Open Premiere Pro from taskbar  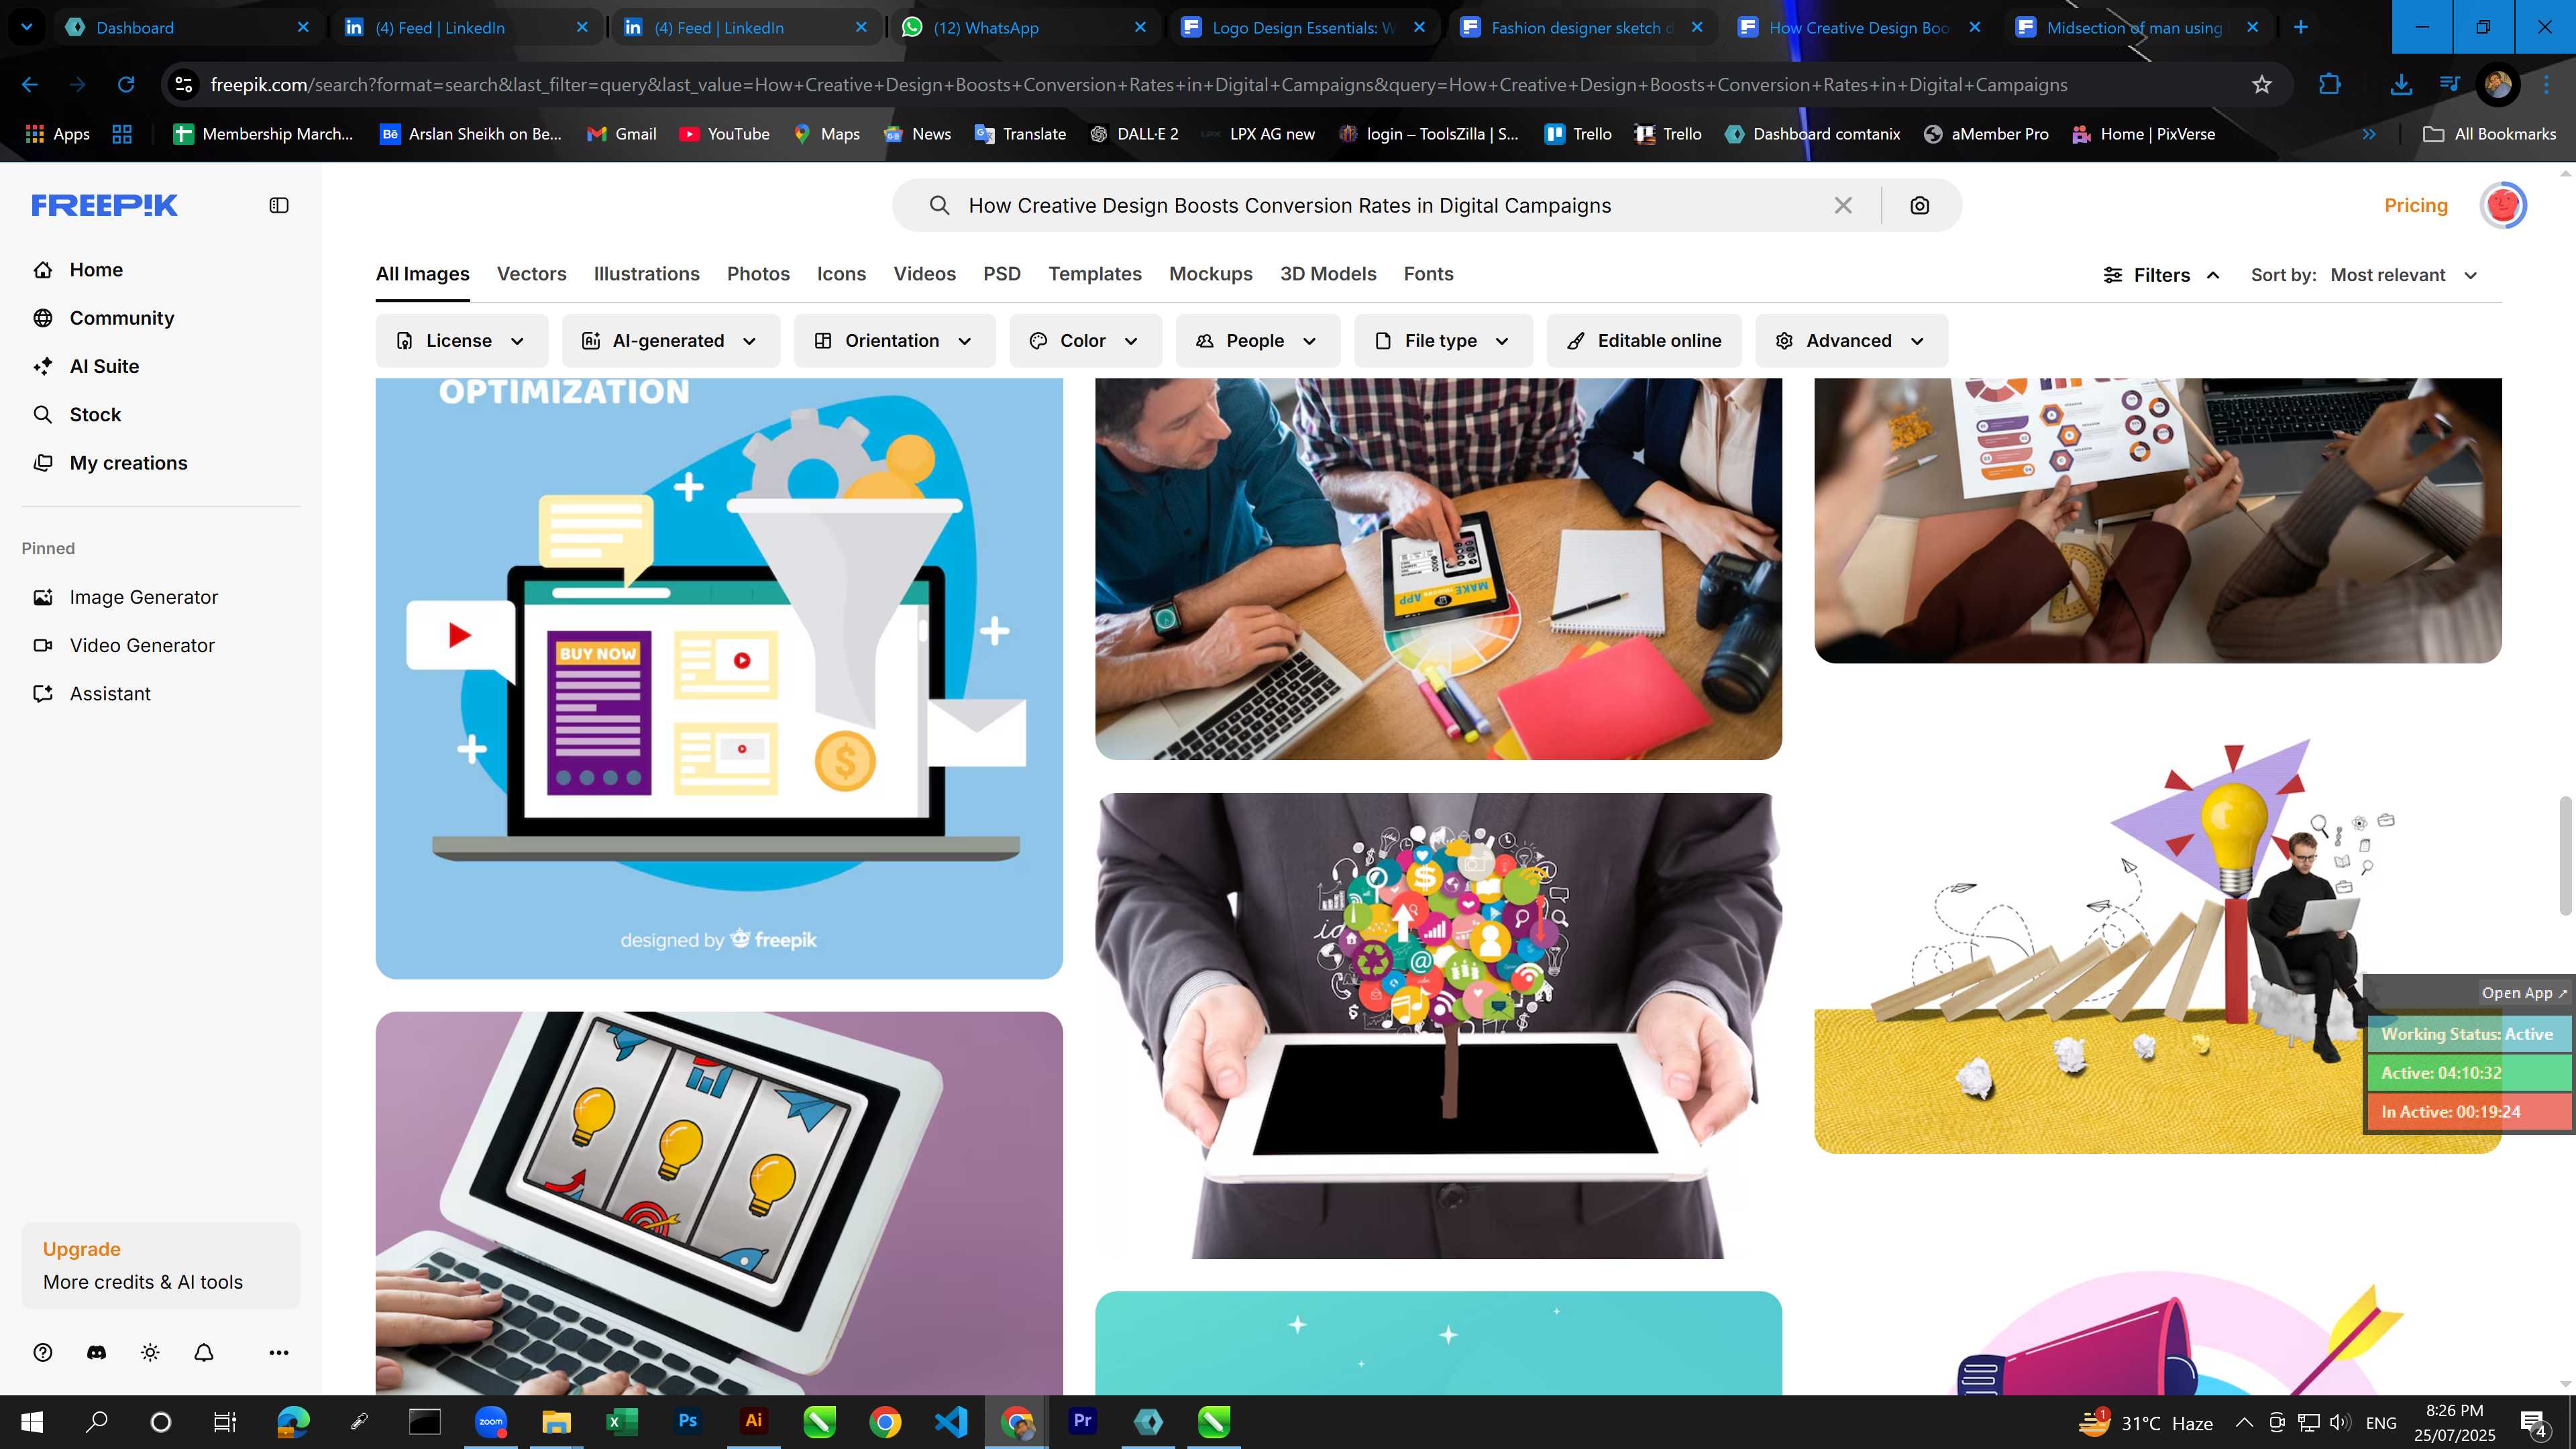[1082, 1421]
